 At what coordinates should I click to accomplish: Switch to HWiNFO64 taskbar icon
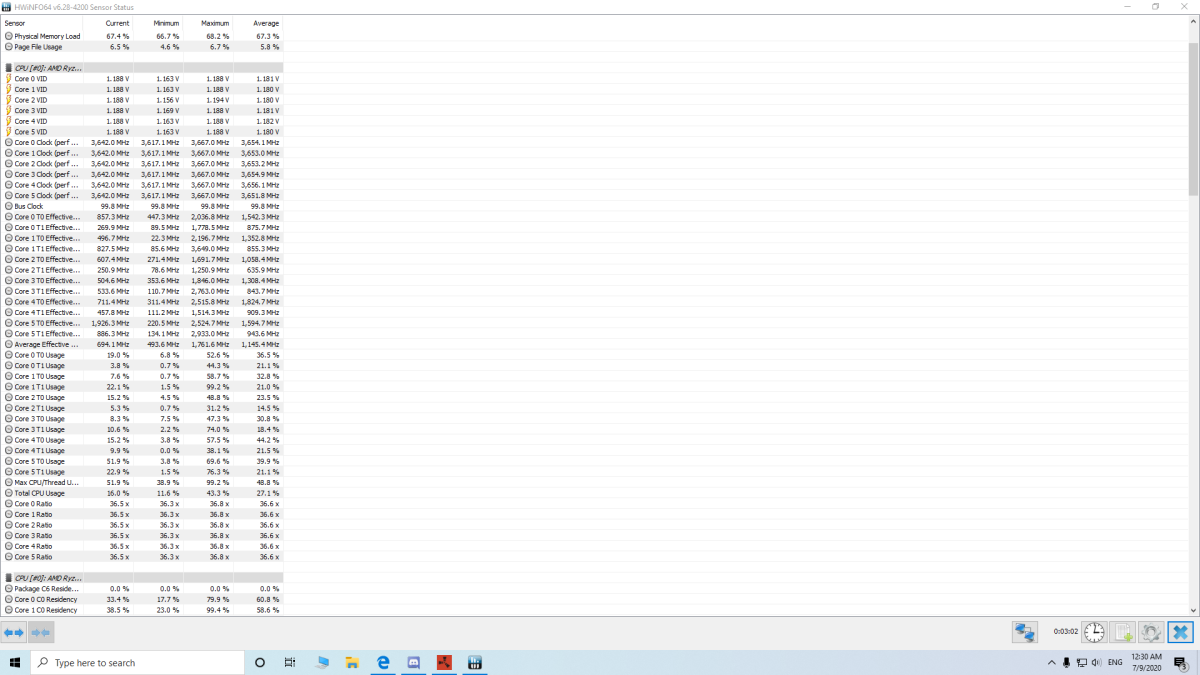[475, 662]
